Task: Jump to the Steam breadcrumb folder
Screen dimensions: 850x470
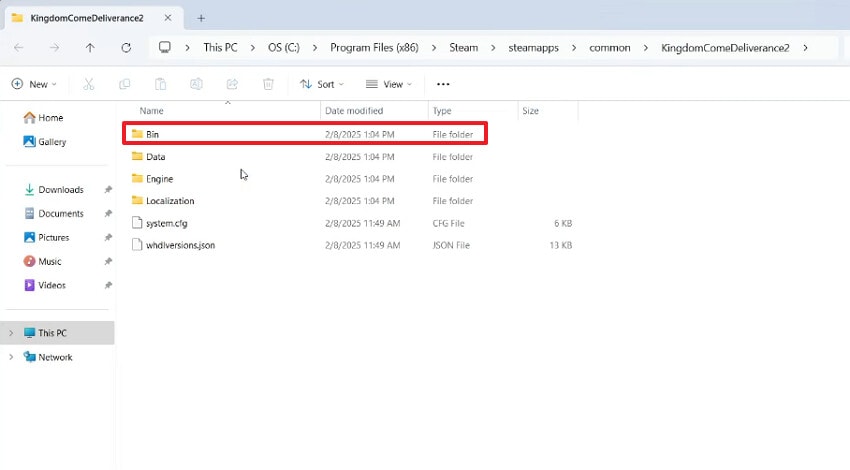Action: 463,48
